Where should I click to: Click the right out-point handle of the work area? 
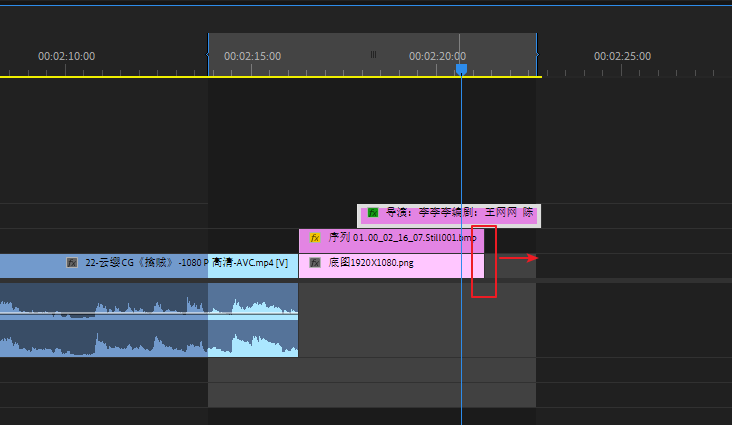coord(536,56)
